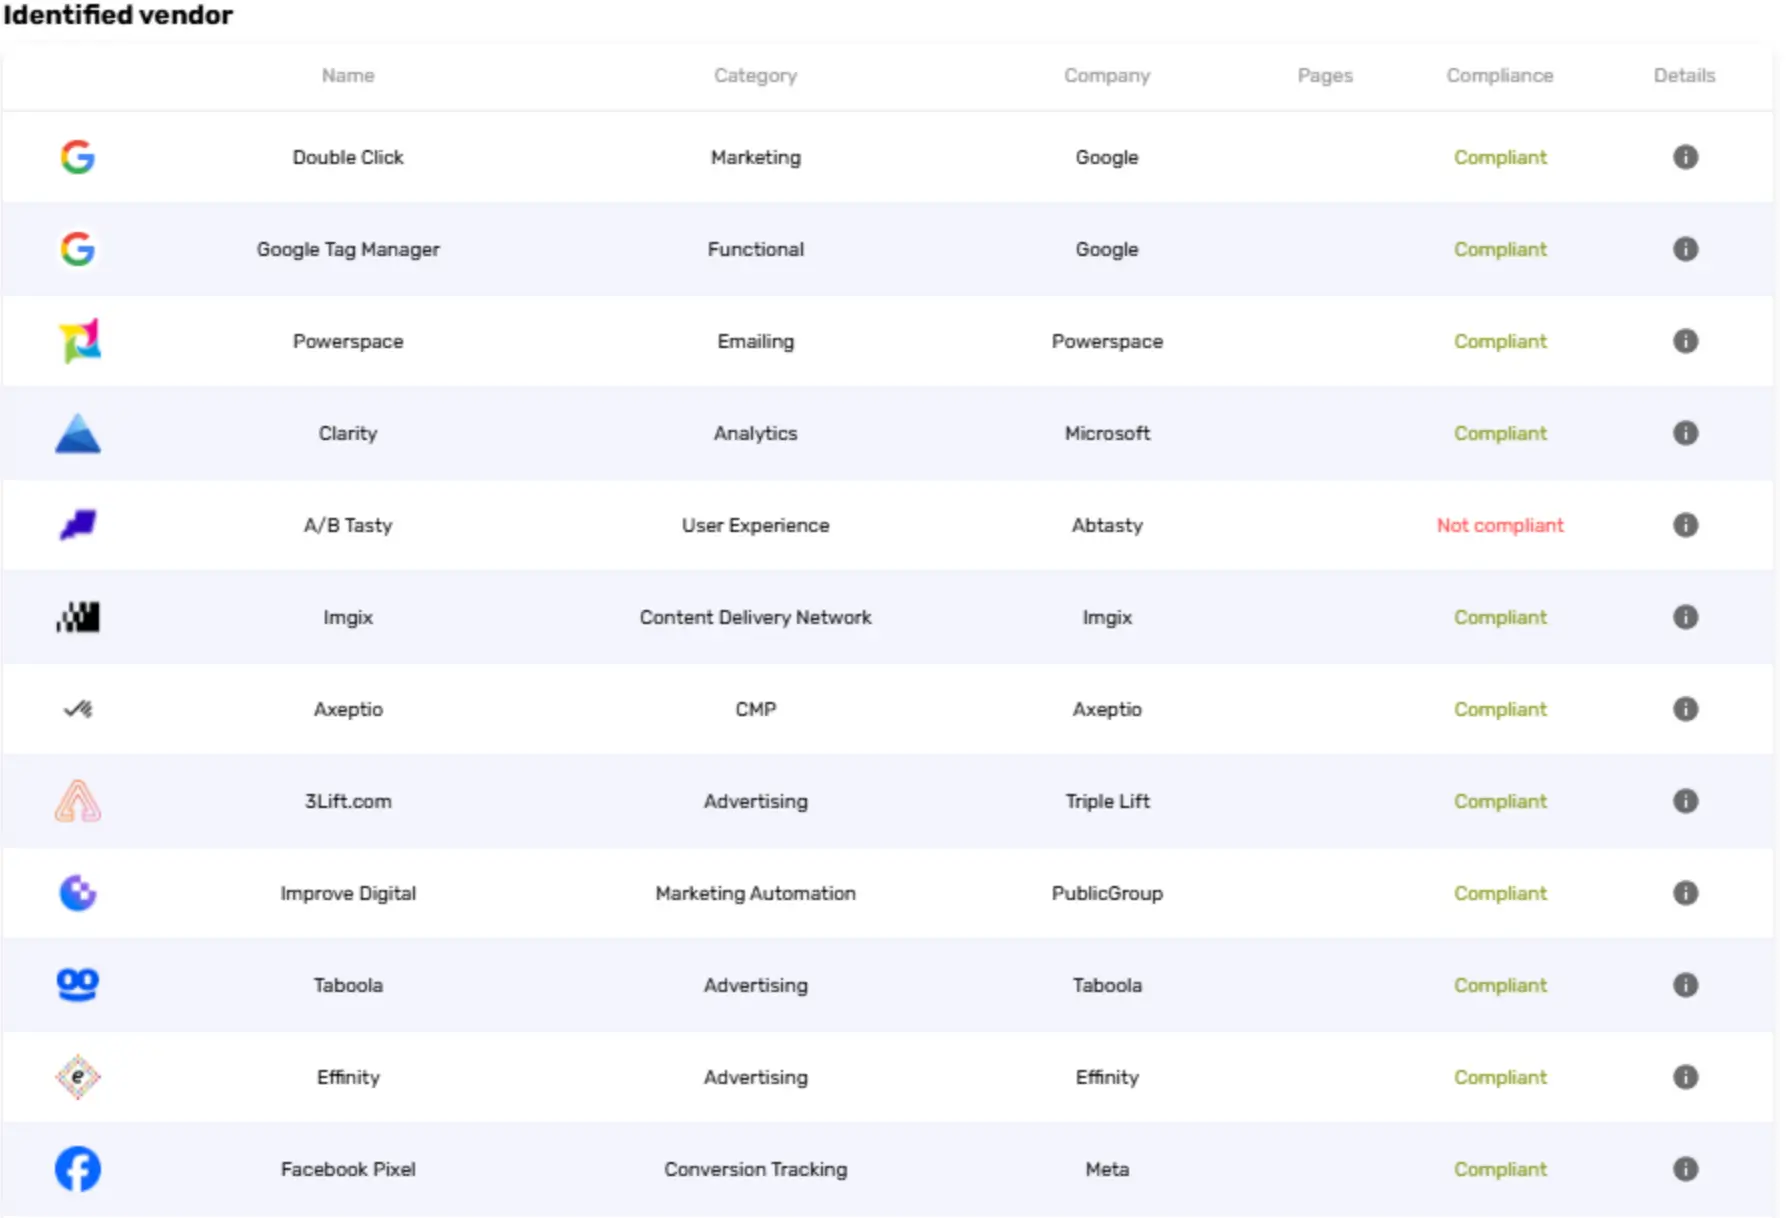
Task: Click the Content Delivery Network category cell
Action: (755, 617)
